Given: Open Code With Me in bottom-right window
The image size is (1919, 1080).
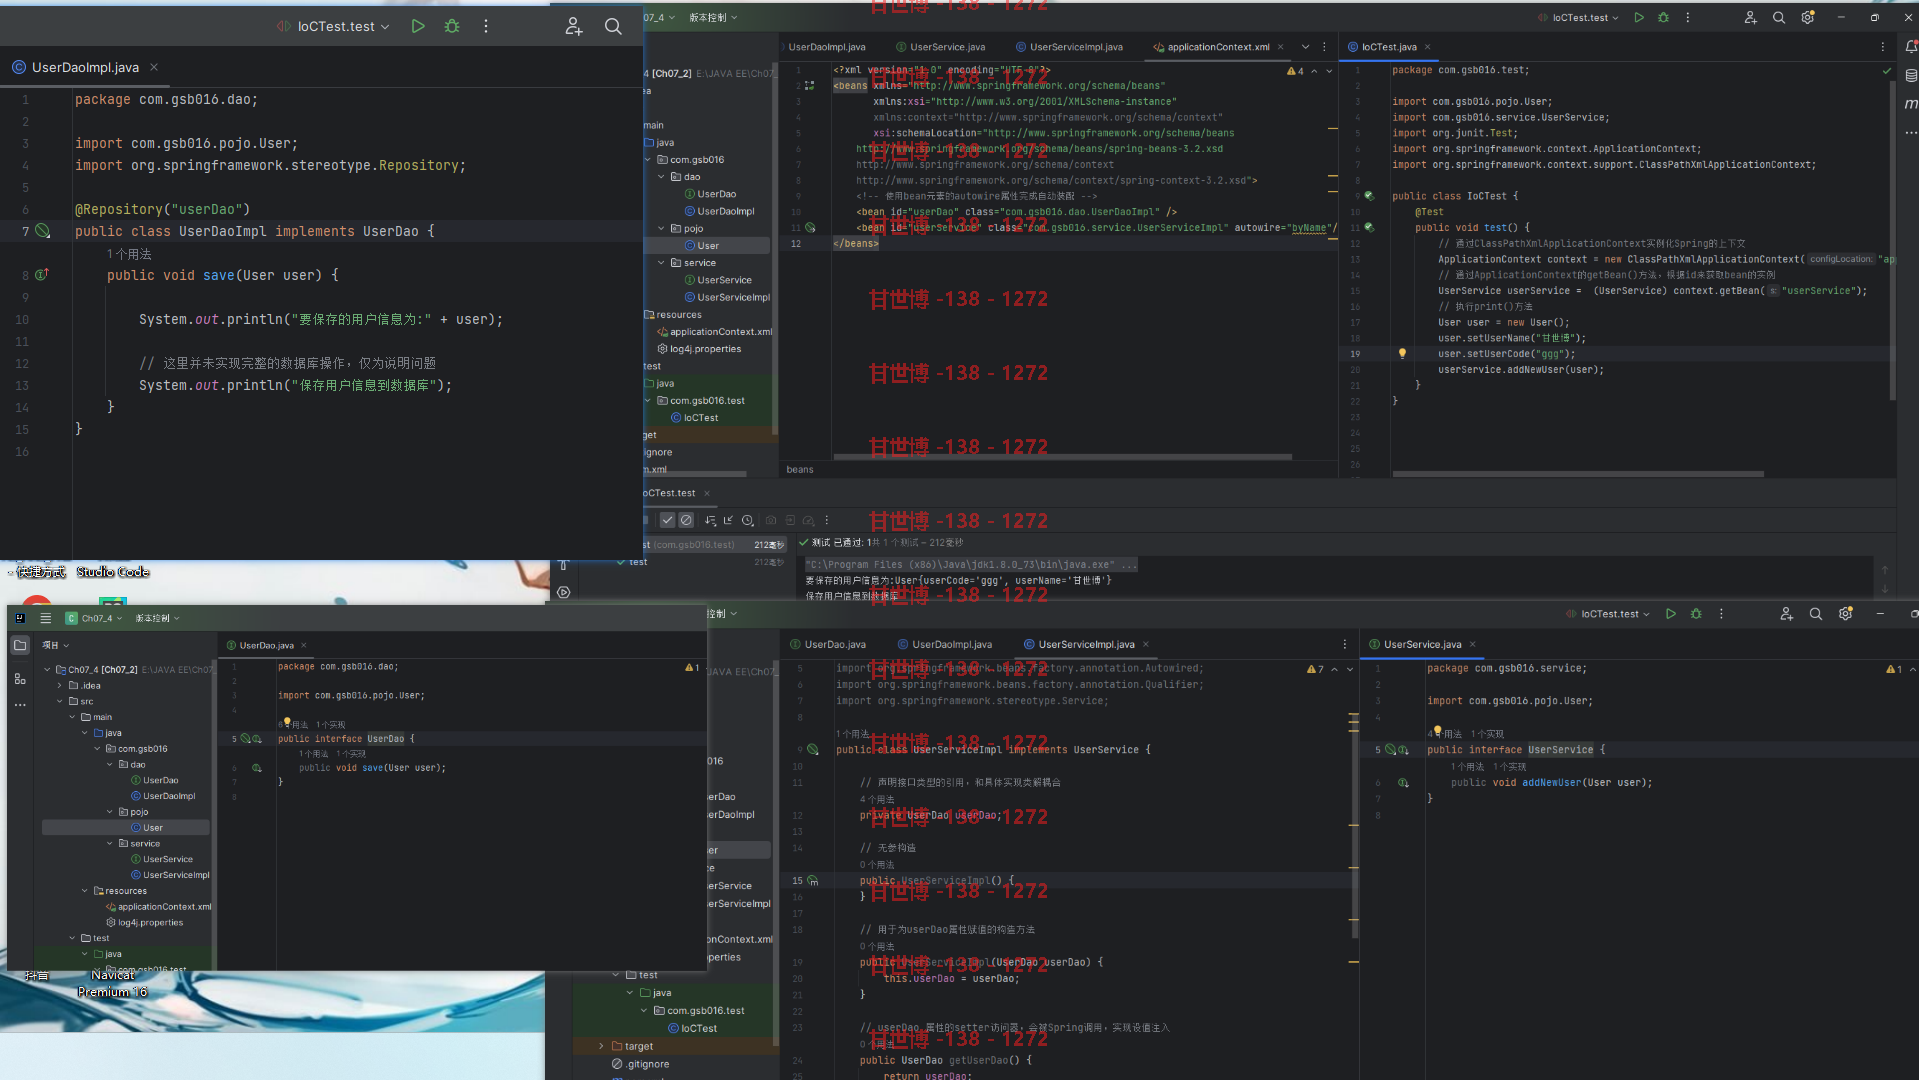Looking at the screenshot, I should (x=1787, y=614).
